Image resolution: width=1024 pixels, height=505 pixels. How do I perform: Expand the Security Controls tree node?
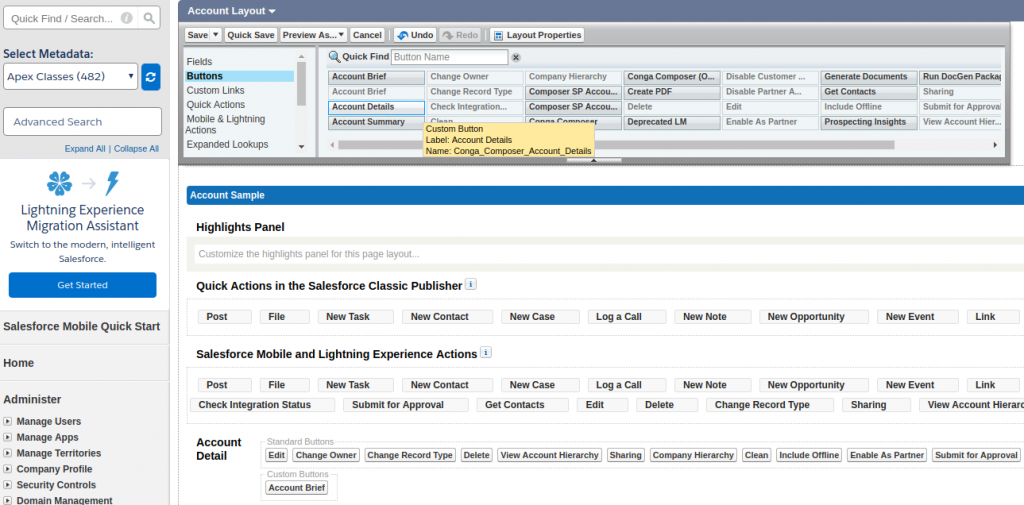pyautogui.click(x=8, y=485)
